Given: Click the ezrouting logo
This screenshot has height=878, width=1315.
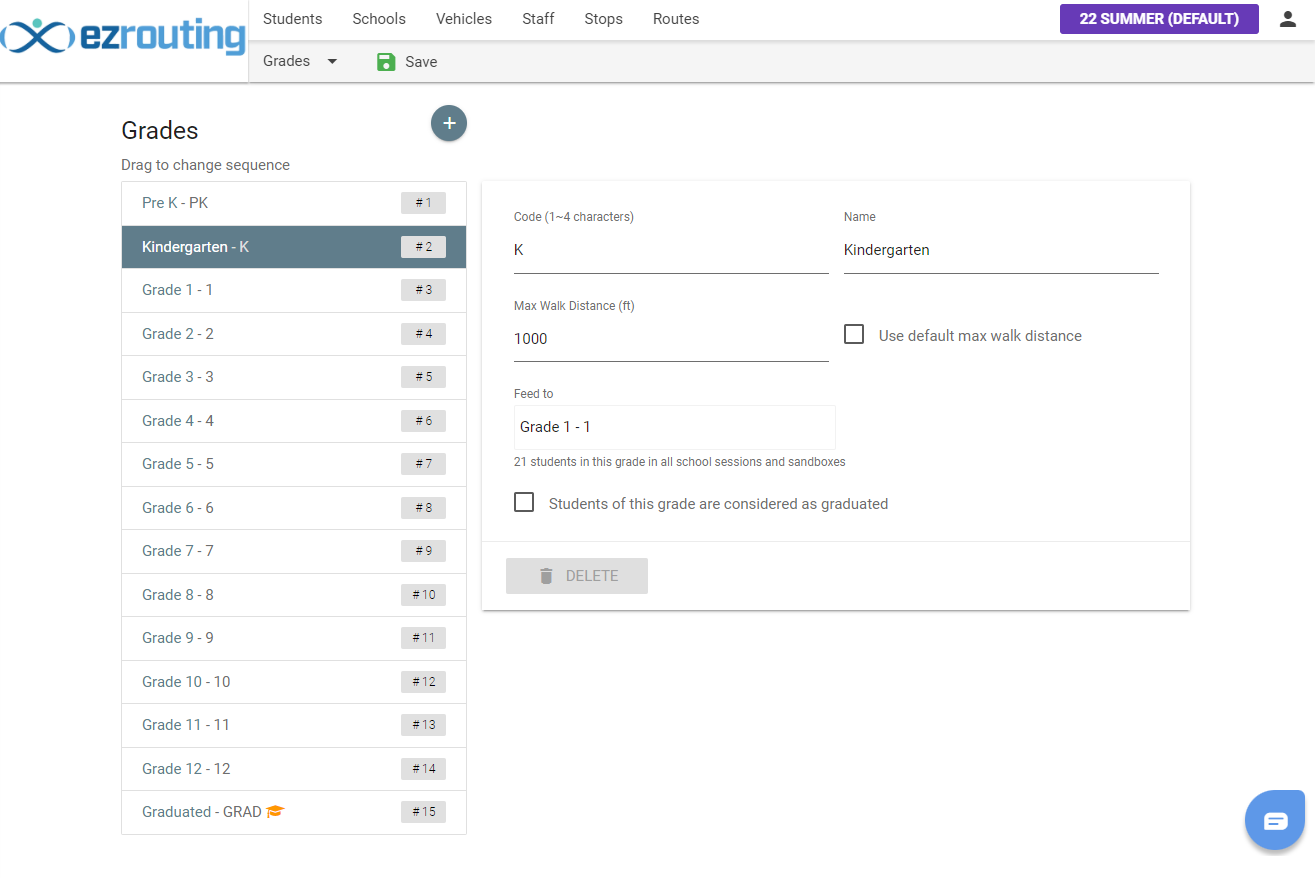Looking at the screenshot, I should 123,37.
